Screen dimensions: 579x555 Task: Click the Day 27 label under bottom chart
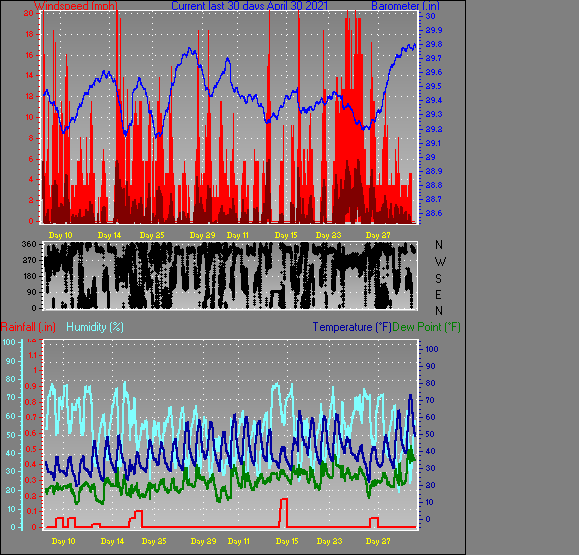tap(378, 541)
